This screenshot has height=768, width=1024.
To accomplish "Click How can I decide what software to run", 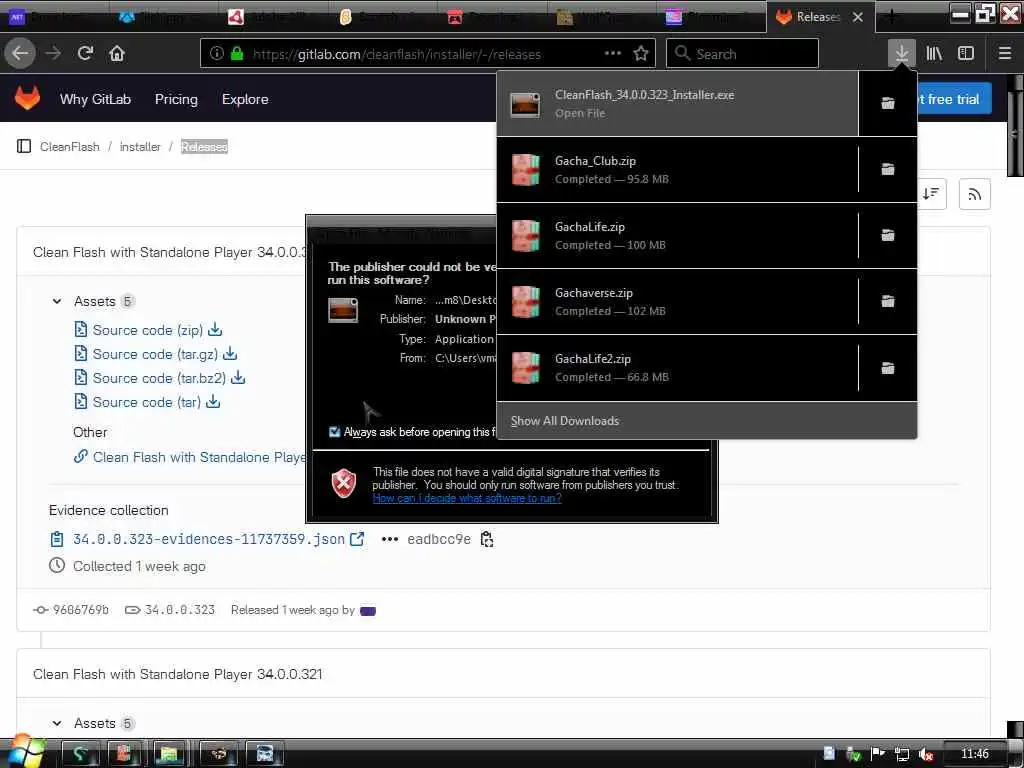I will coord(467,498).
